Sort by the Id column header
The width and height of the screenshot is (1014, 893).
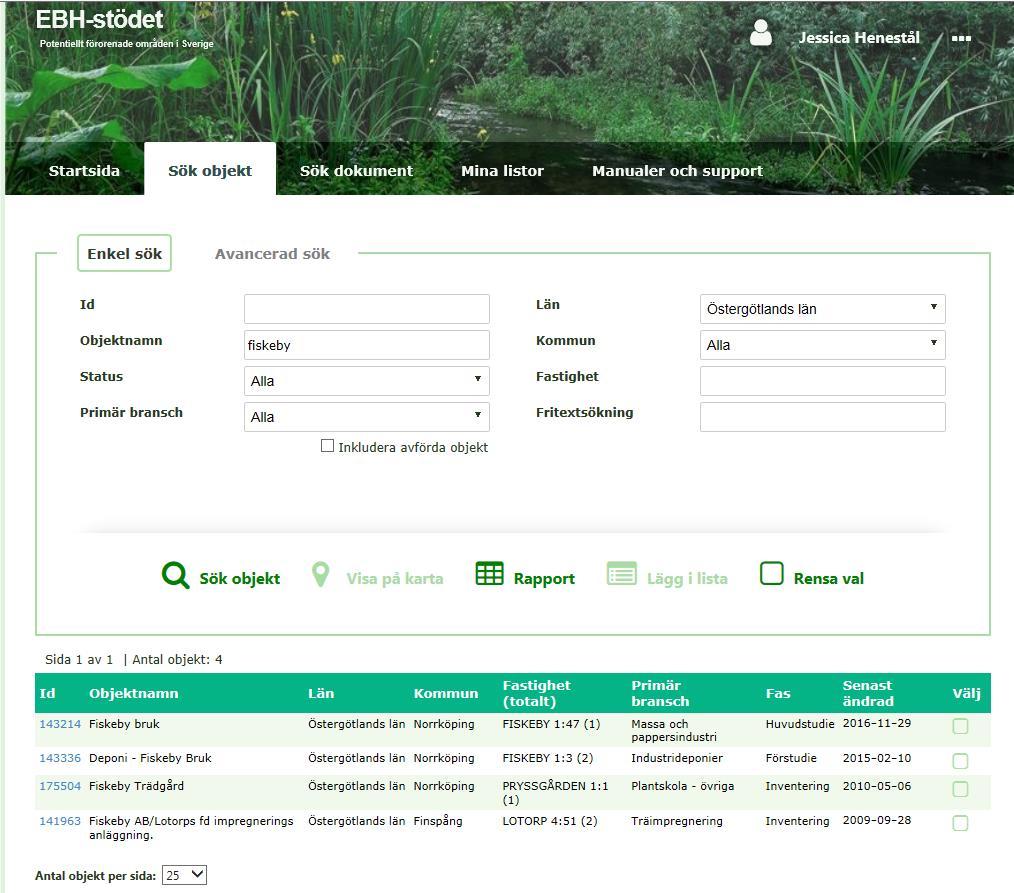tap(47, 693)
